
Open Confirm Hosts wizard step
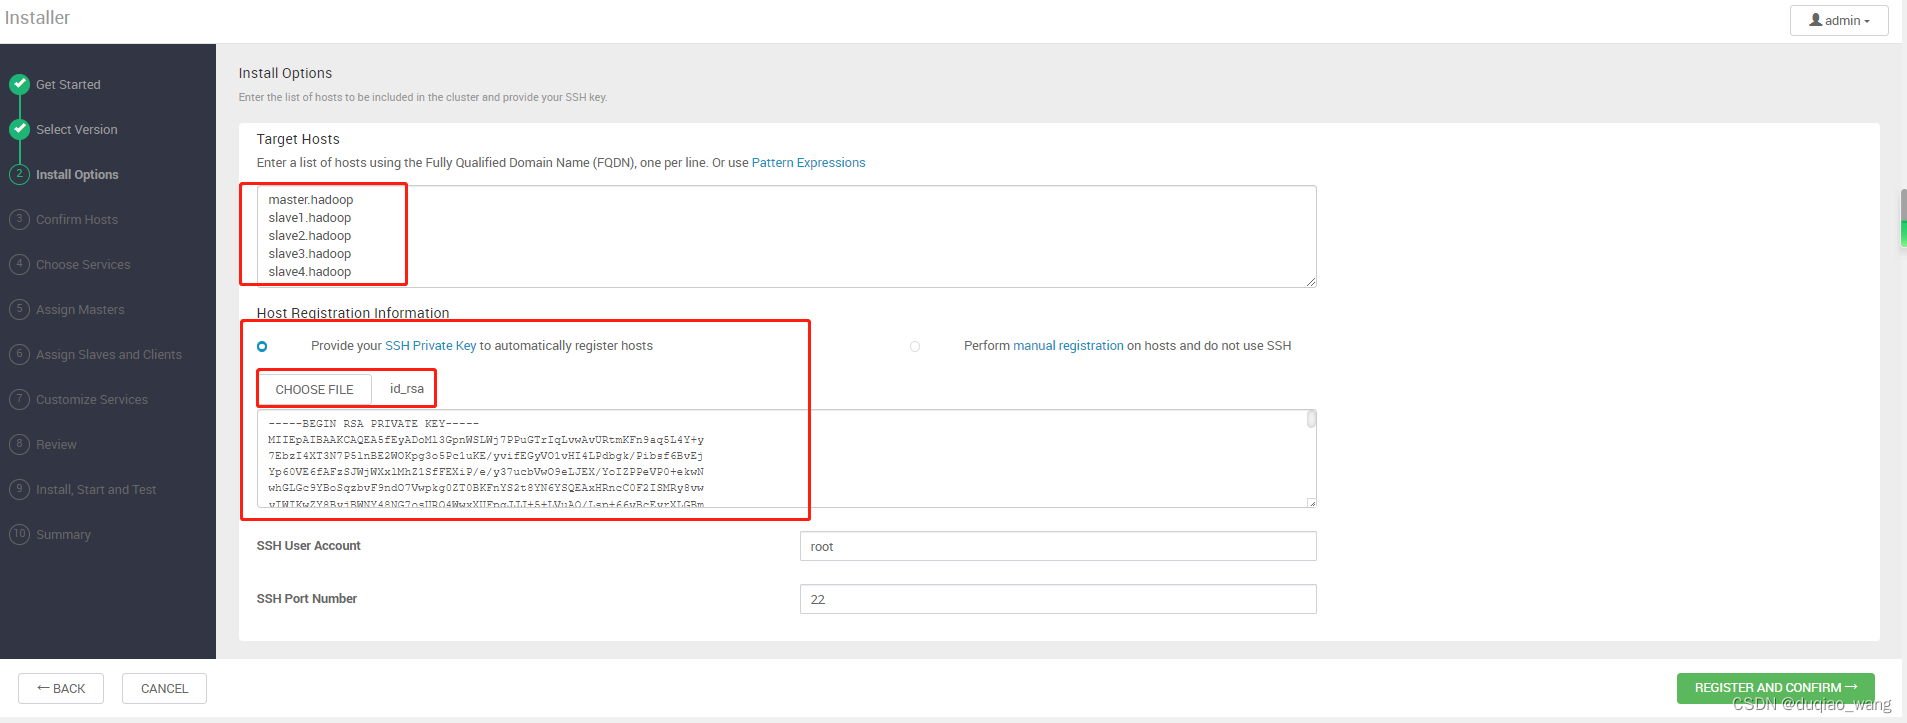77,220
